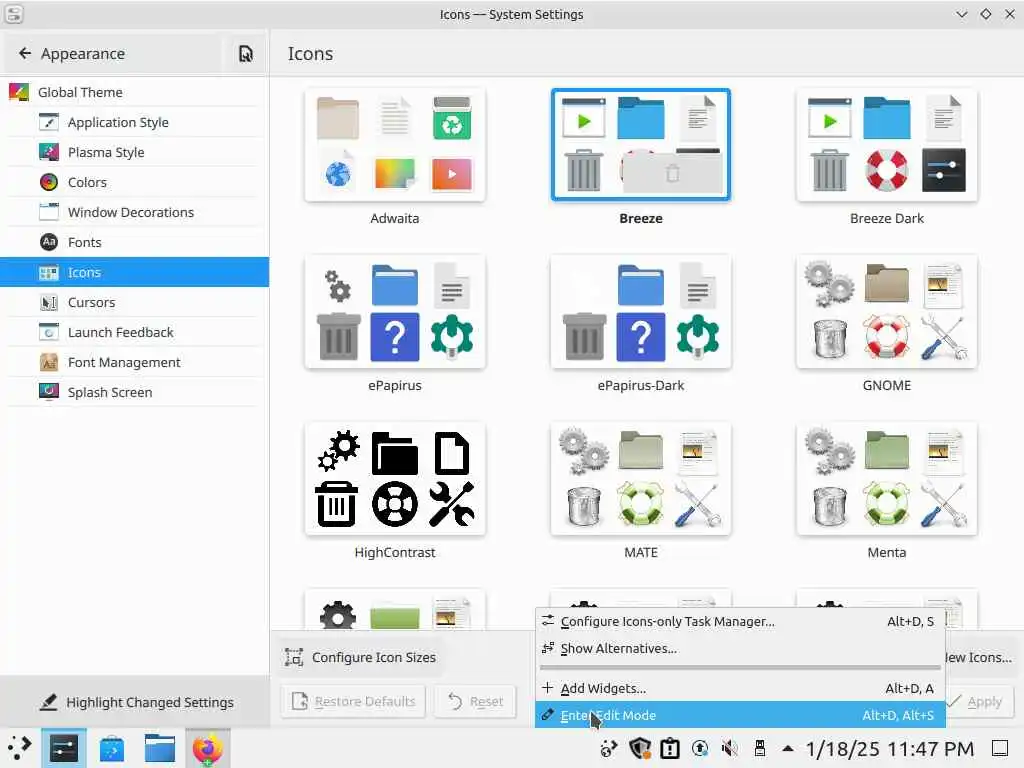Click the search icon next to Appearance header
The height and width of the screenshot is (768, 1024).
(x=246, y=54)
